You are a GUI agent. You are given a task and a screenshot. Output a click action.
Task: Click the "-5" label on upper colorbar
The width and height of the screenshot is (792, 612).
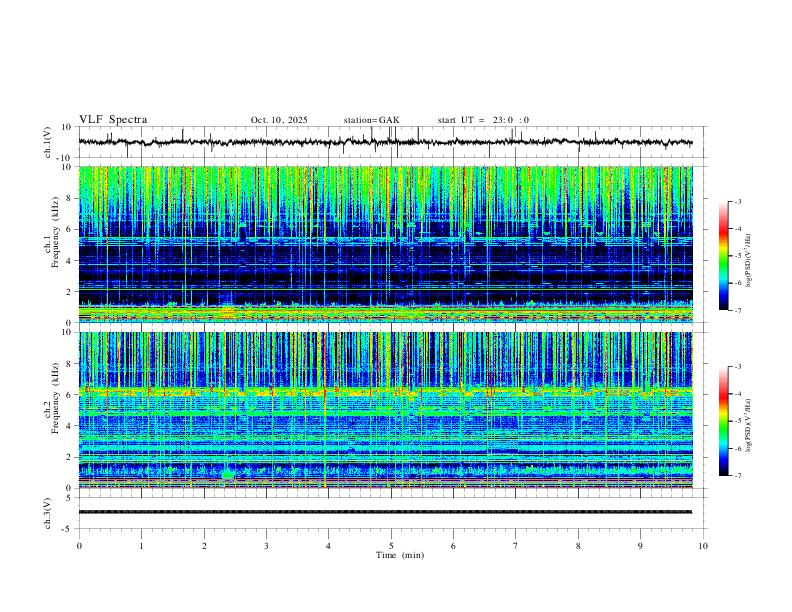(x=737, y=256)
